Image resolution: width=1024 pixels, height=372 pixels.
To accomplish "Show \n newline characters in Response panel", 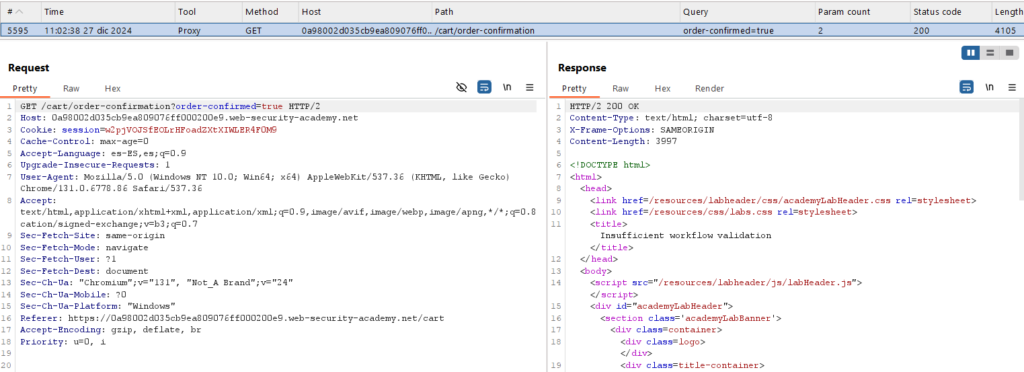I will tap(989, 87).
